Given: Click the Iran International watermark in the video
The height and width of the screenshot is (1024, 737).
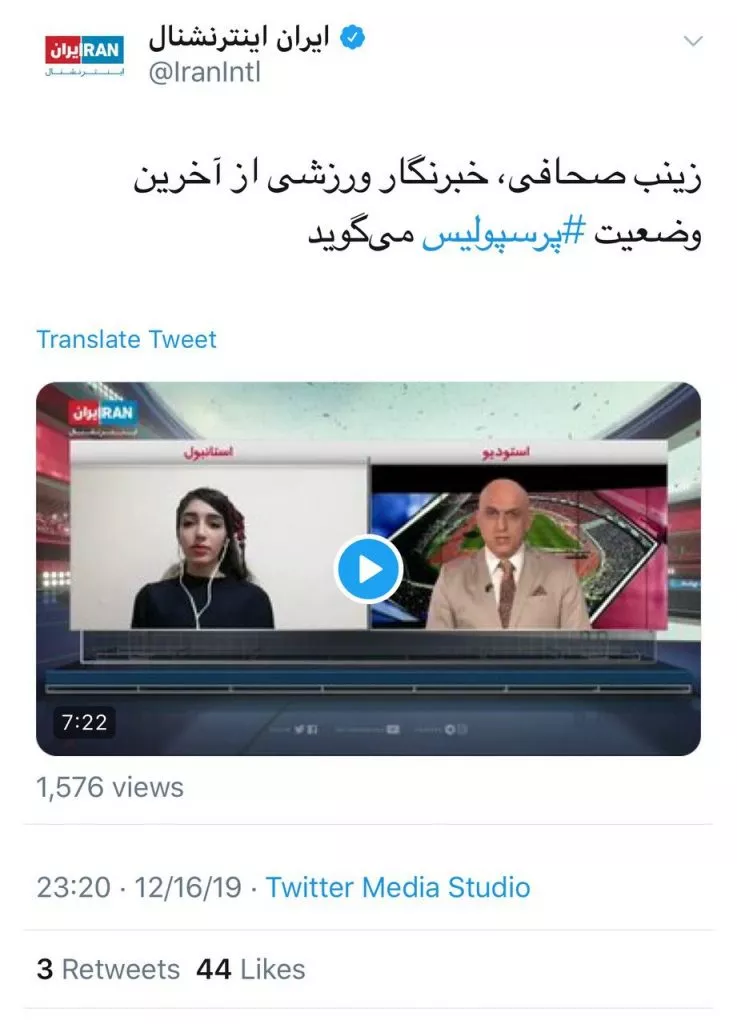Looking at the screenshot, I should tap(102, 416).
